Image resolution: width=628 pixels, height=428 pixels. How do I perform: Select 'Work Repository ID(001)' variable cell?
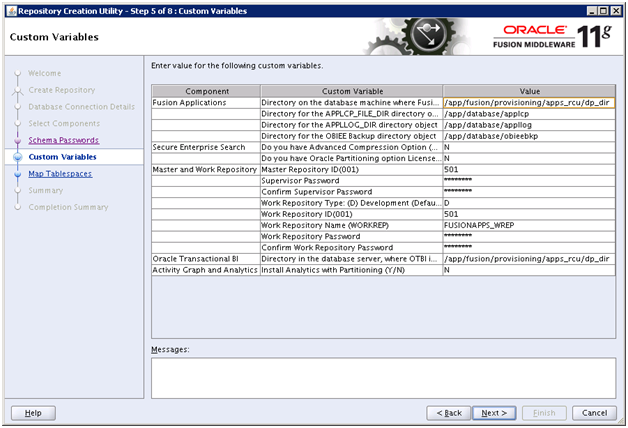tap(352, 215)
